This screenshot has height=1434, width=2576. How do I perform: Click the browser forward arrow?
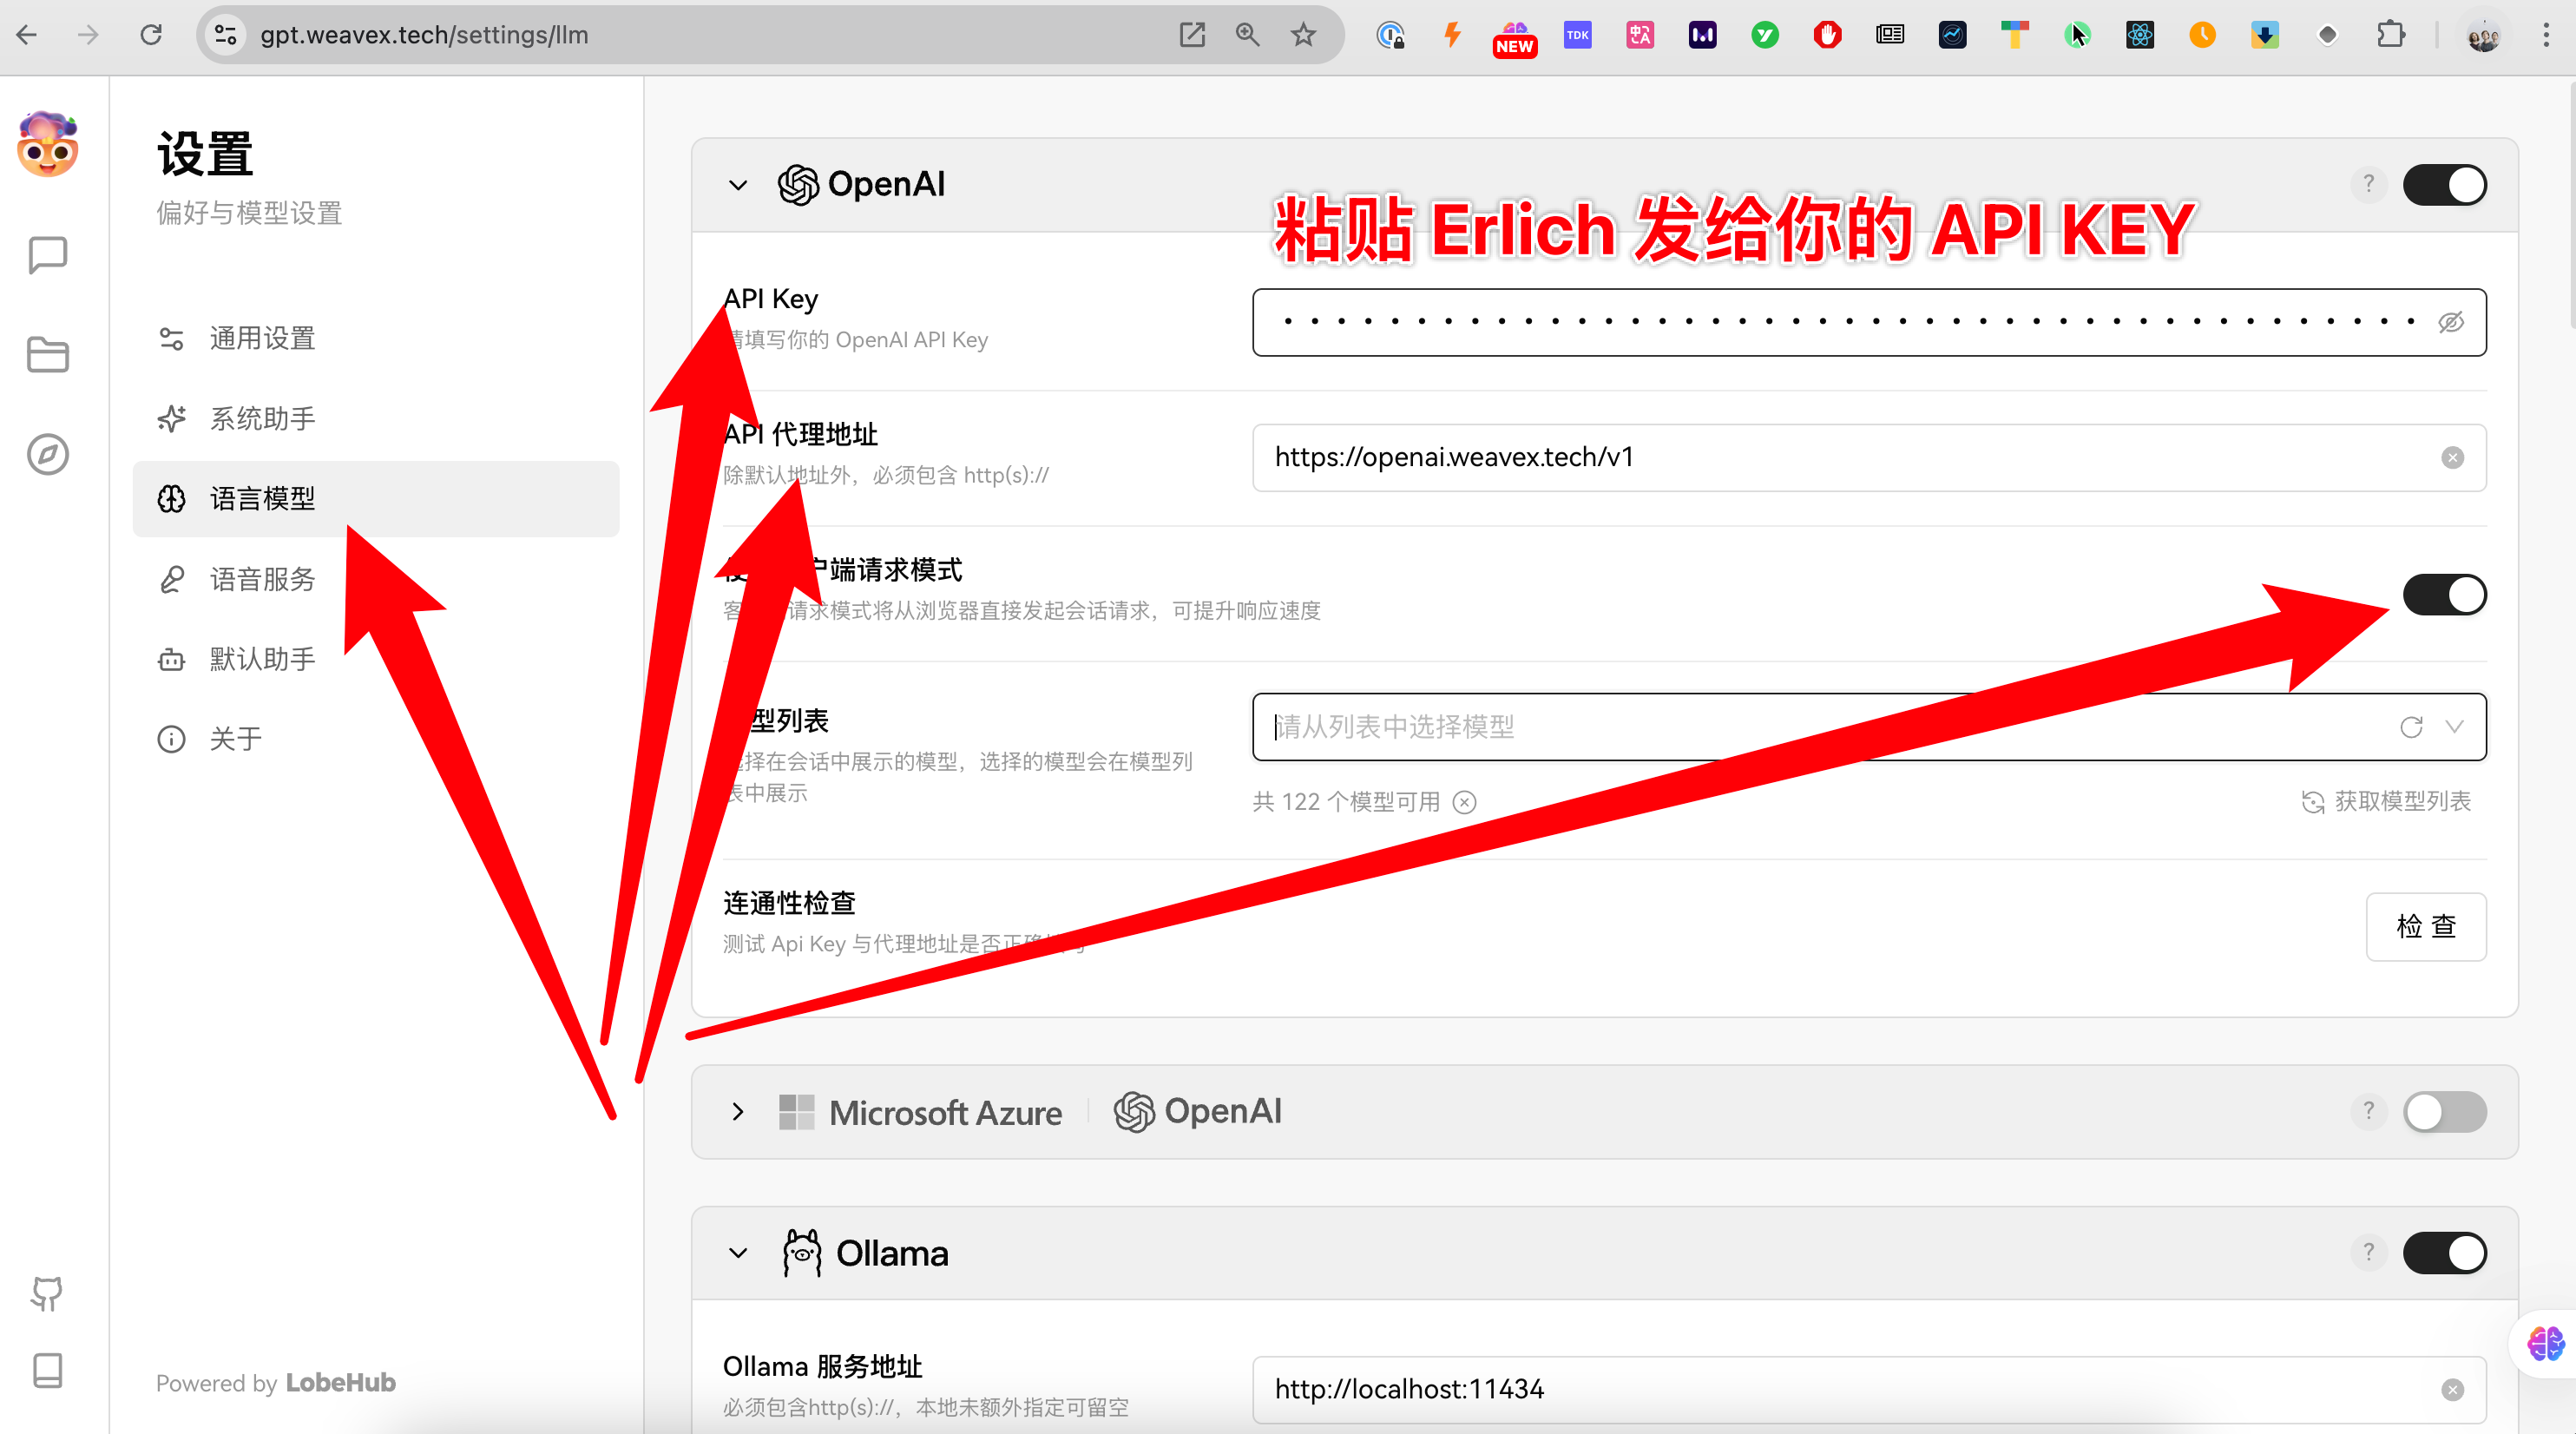89,35
